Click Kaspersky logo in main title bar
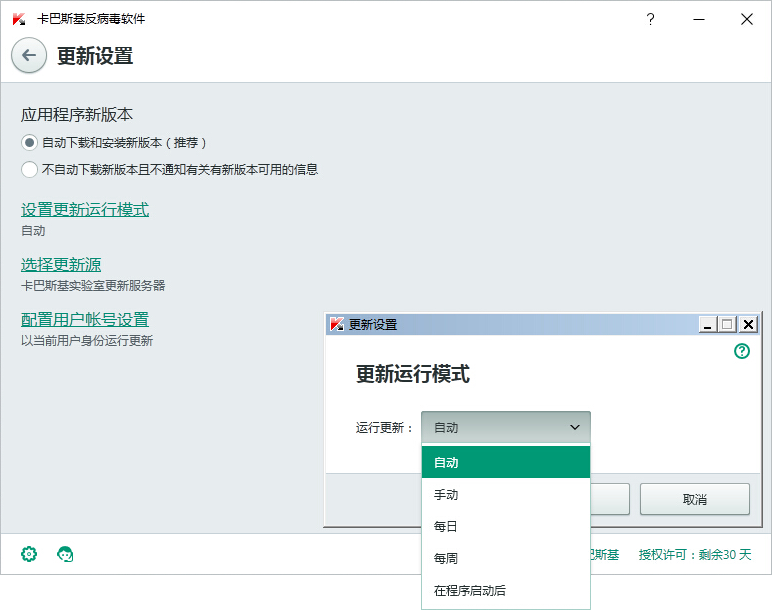772x610 pixels. (19, 19)
